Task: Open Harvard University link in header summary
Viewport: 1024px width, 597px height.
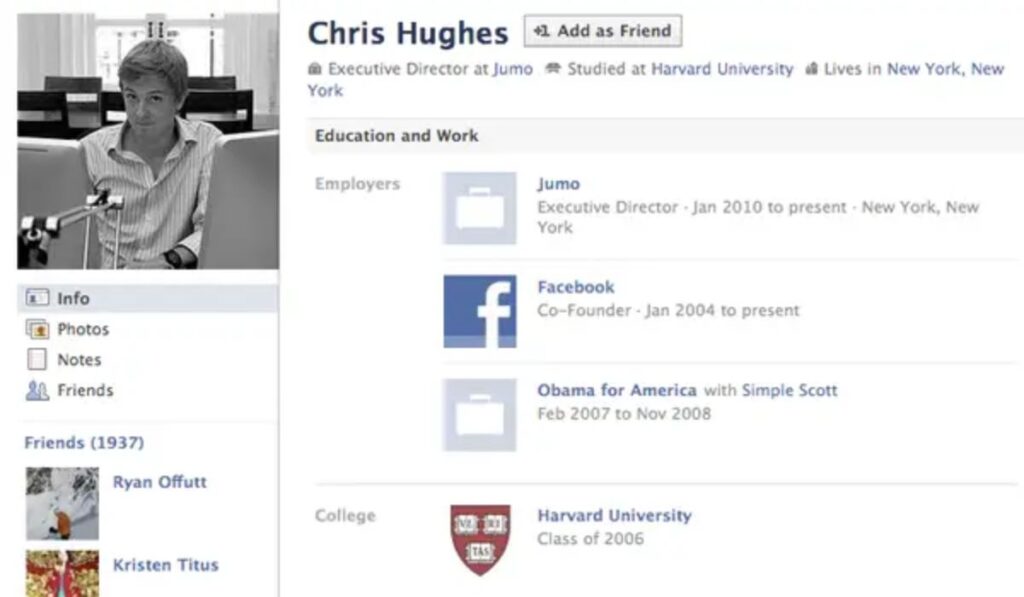Action: pos(722,69)
